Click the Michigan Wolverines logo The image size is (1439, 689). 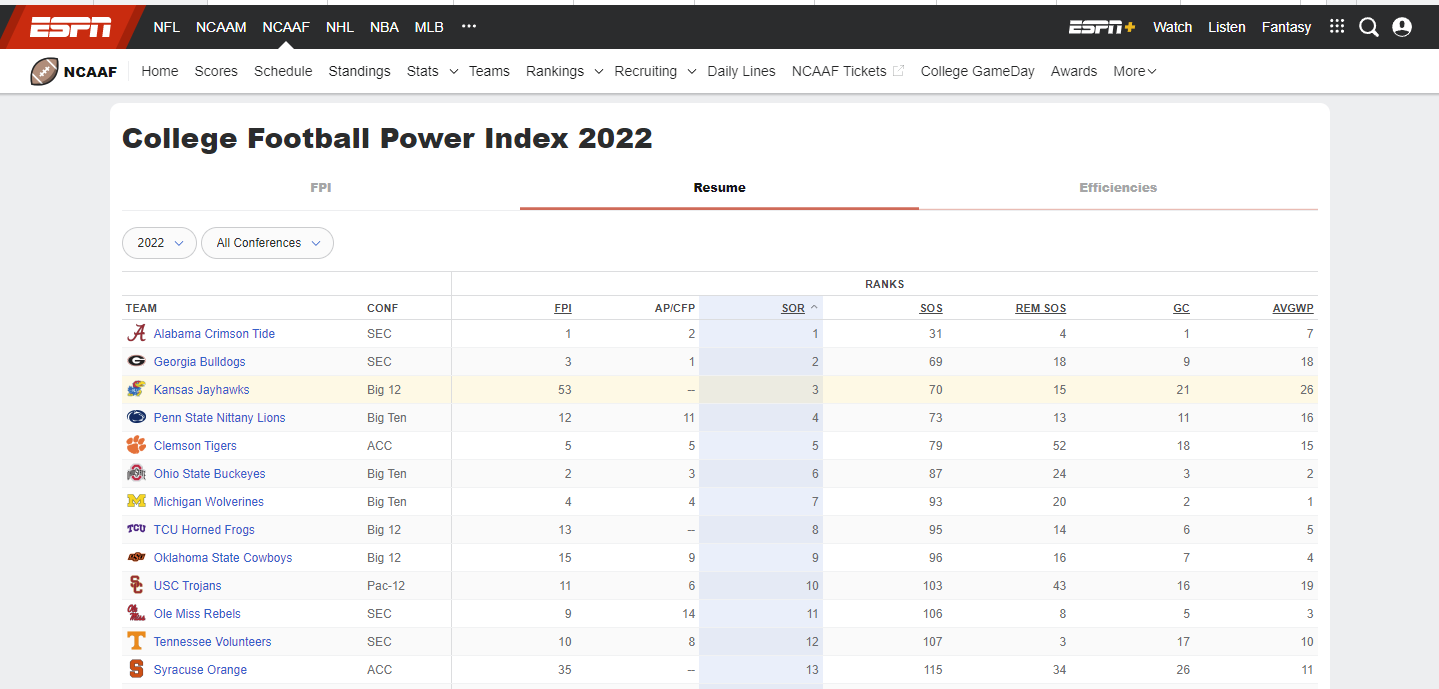pyautogui.click(x=136, y=502)
